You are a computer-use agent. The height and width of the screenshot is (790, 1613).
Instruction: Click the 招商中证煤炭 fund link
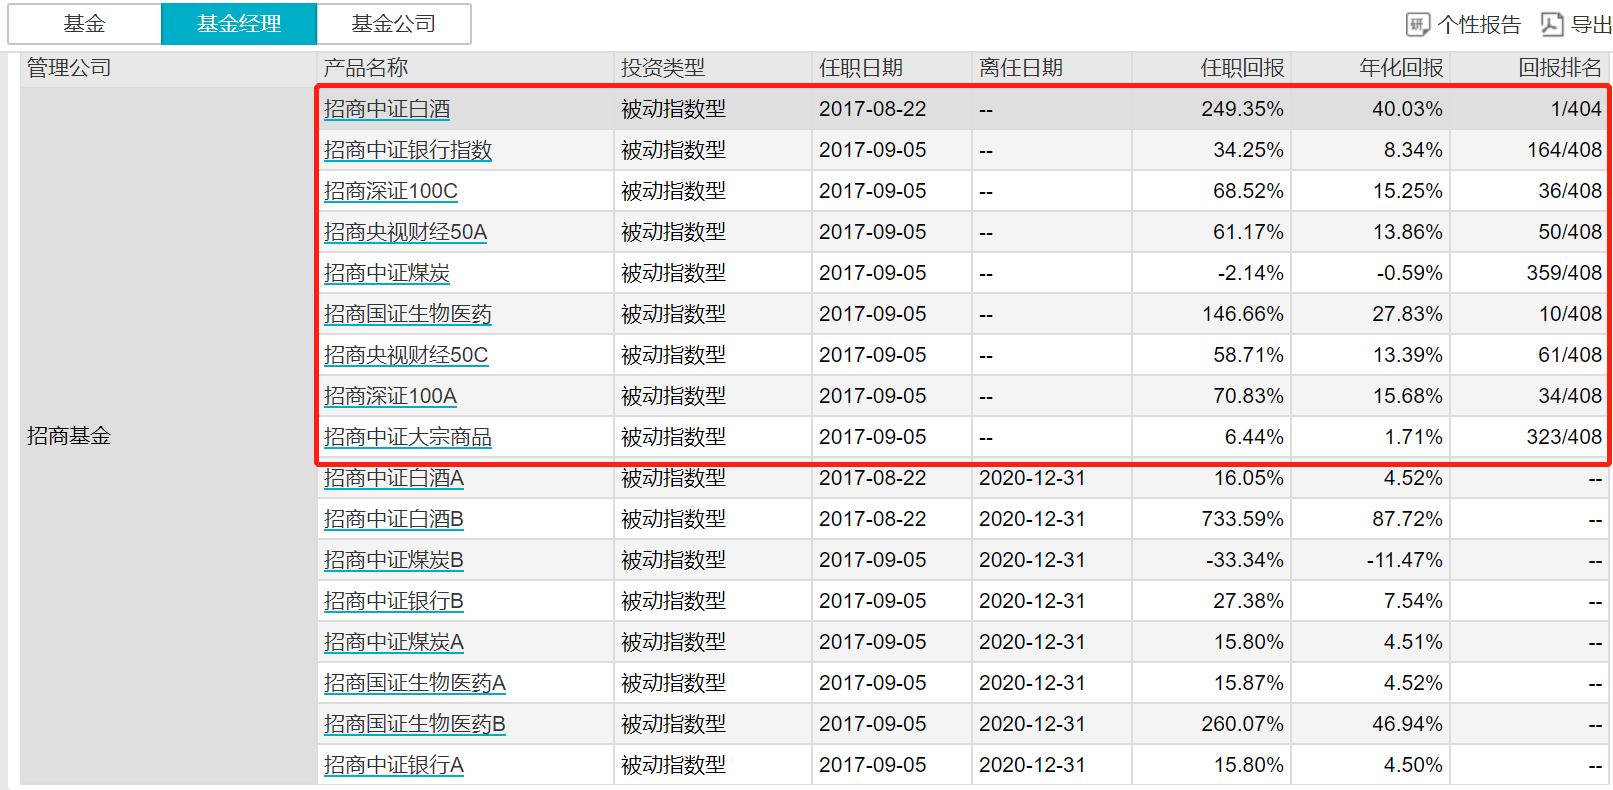point(387,273)
